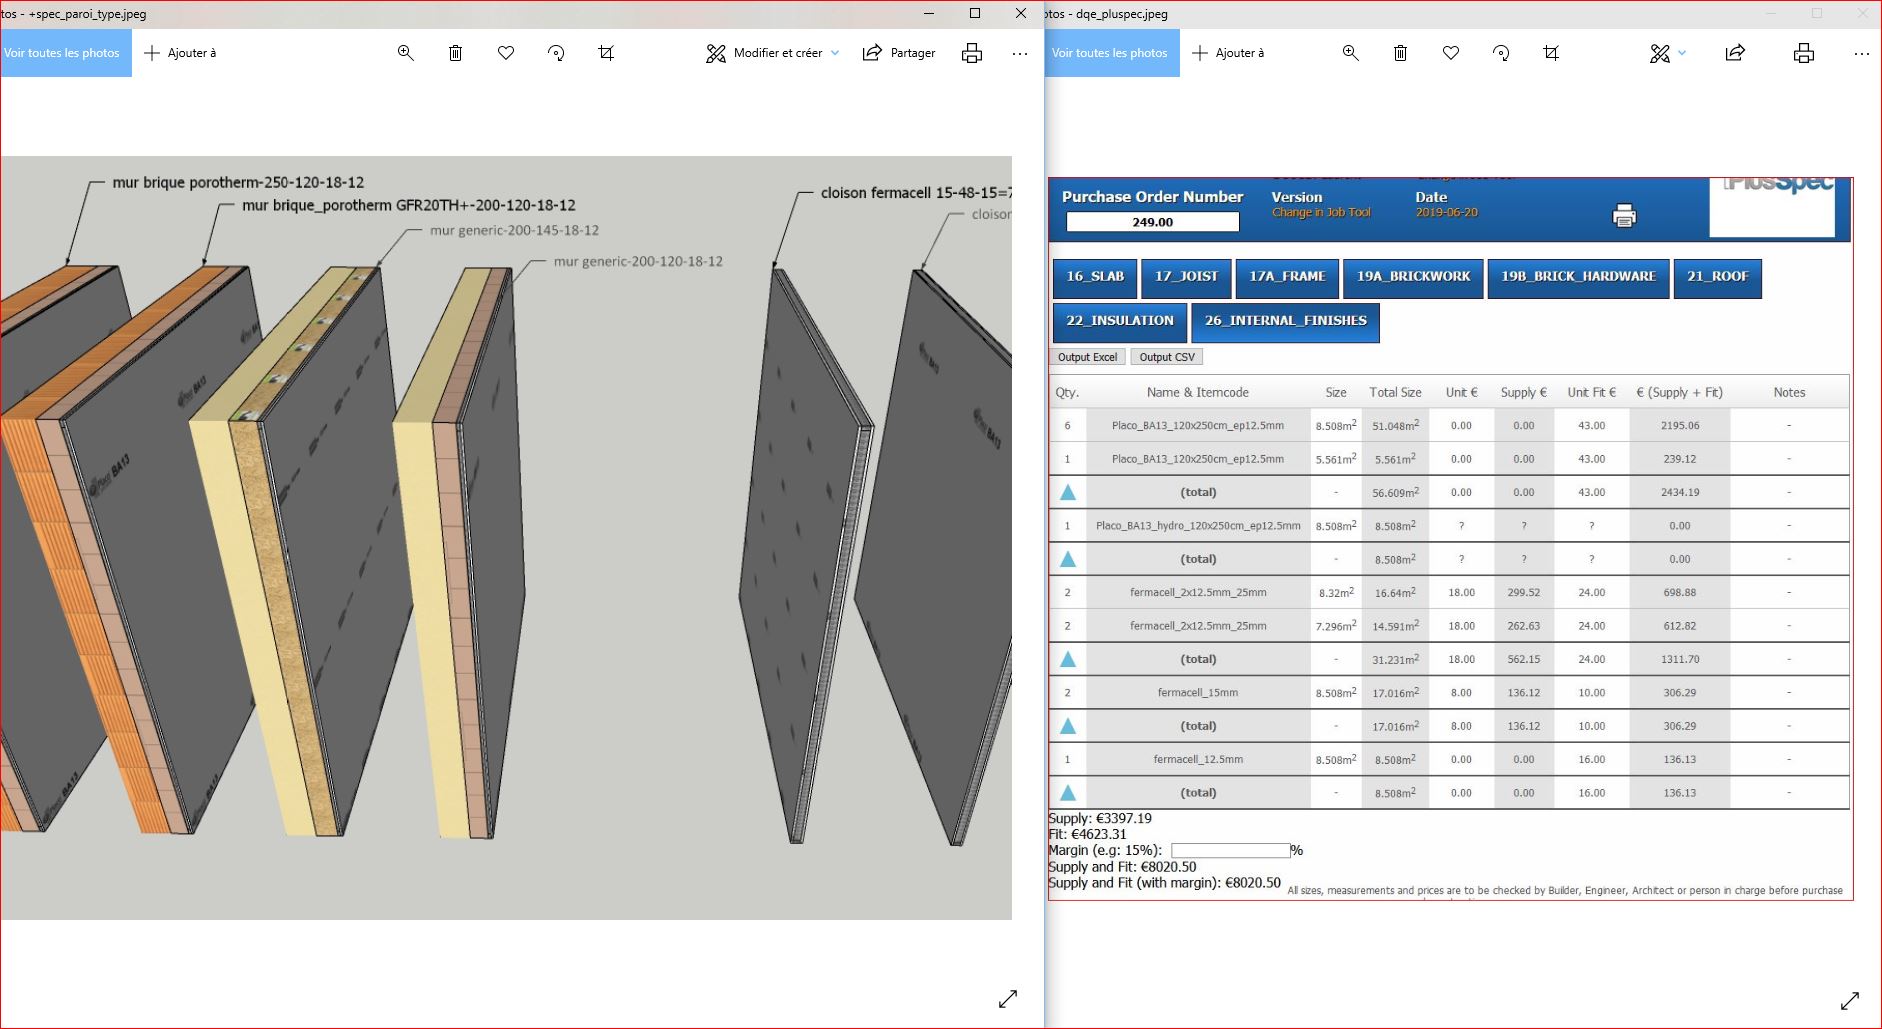Viewport: 1882px width, 1029px height.
Task: Click the share icon in right photo window
Action: click(1735, 53)
